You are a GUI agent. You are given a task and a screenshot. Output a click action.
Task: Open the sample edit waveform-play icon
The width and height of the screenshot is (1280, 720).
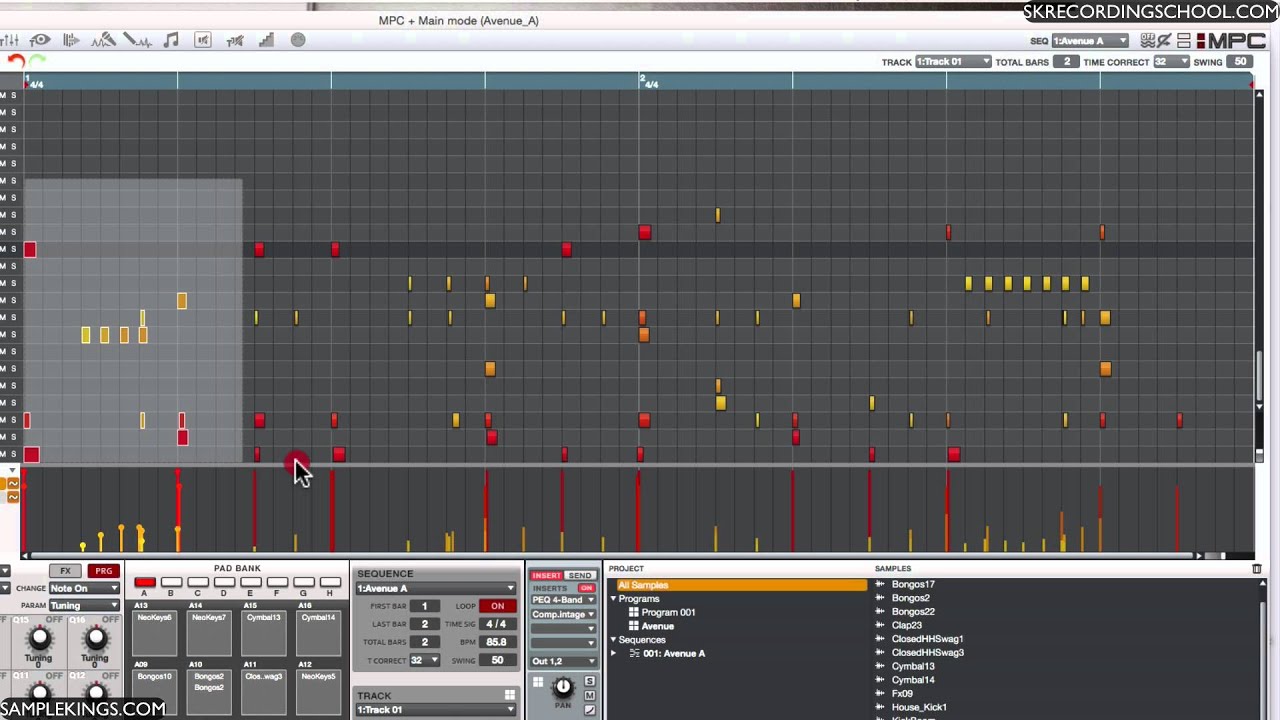pos(71,40)
